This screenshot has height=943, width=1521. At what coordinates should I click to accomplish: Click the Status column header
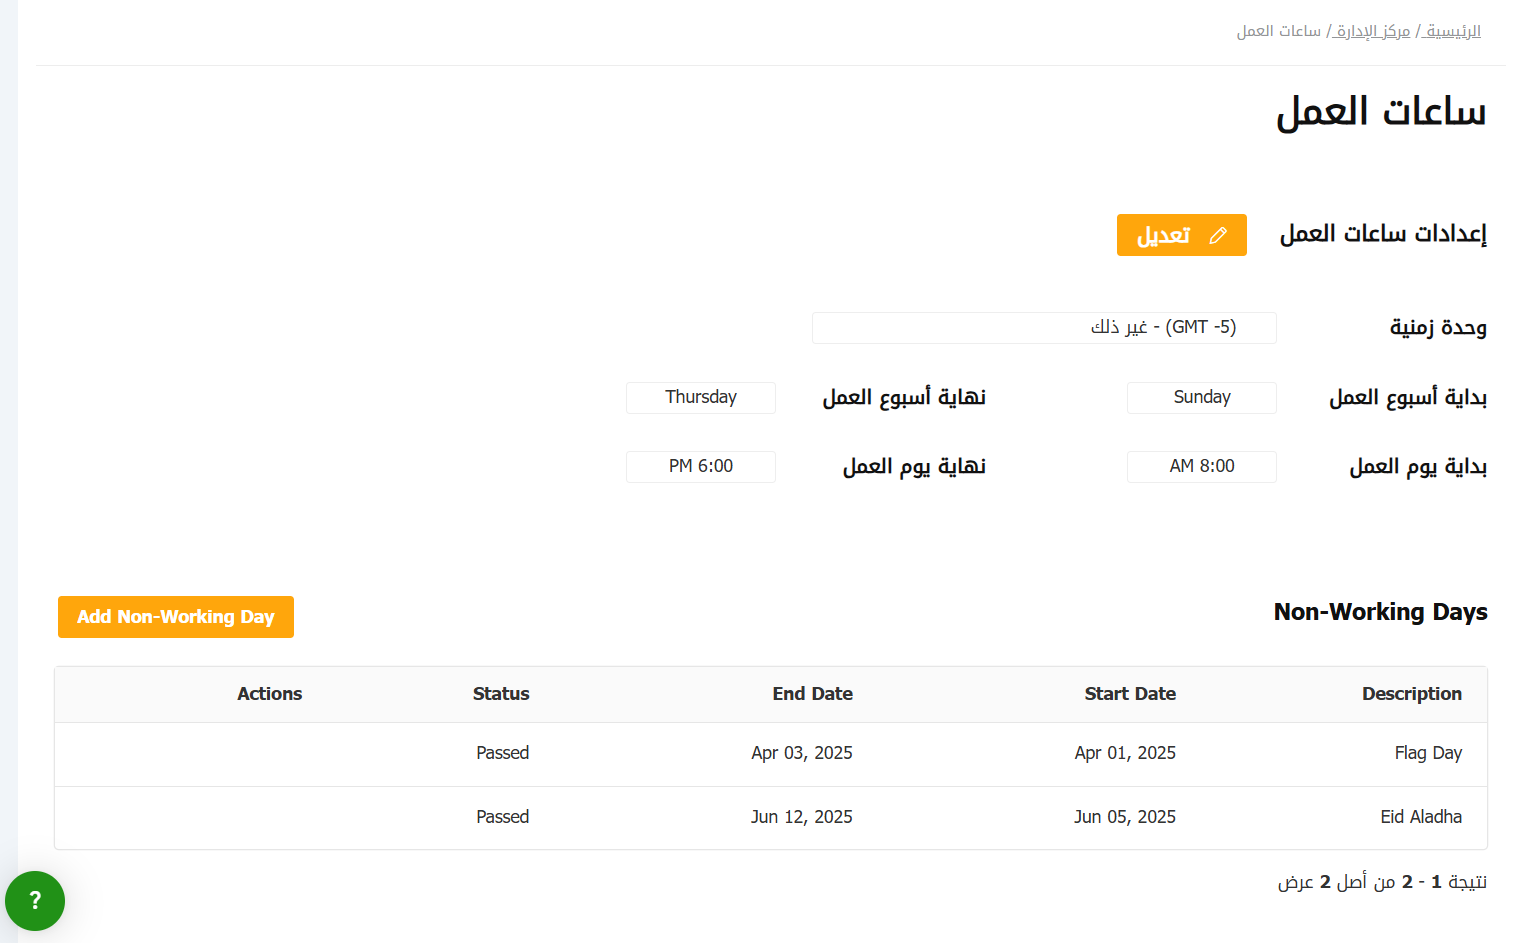(501, 694)
